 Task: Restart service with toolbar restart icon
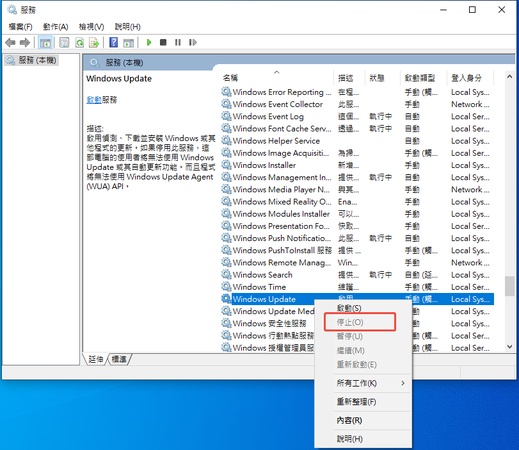(x=193, y=42)
